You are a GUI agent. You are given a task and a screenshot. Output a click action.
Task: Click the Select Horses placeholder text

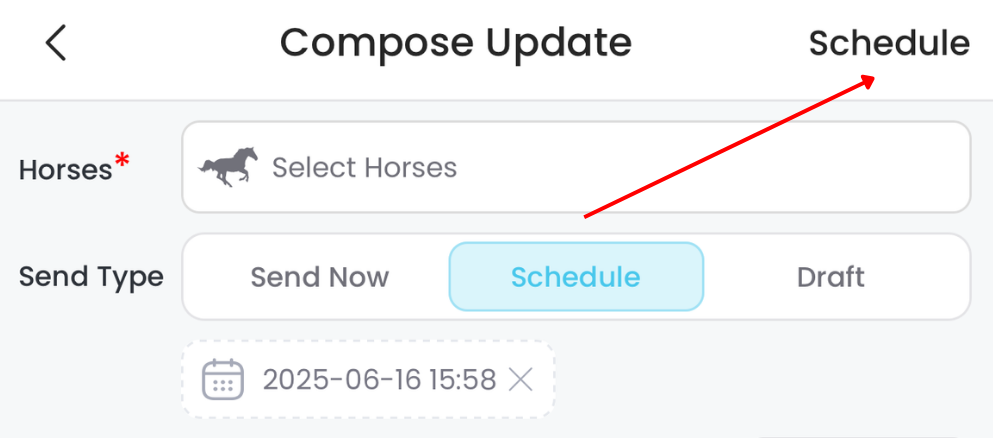click(x=364, y=167)
